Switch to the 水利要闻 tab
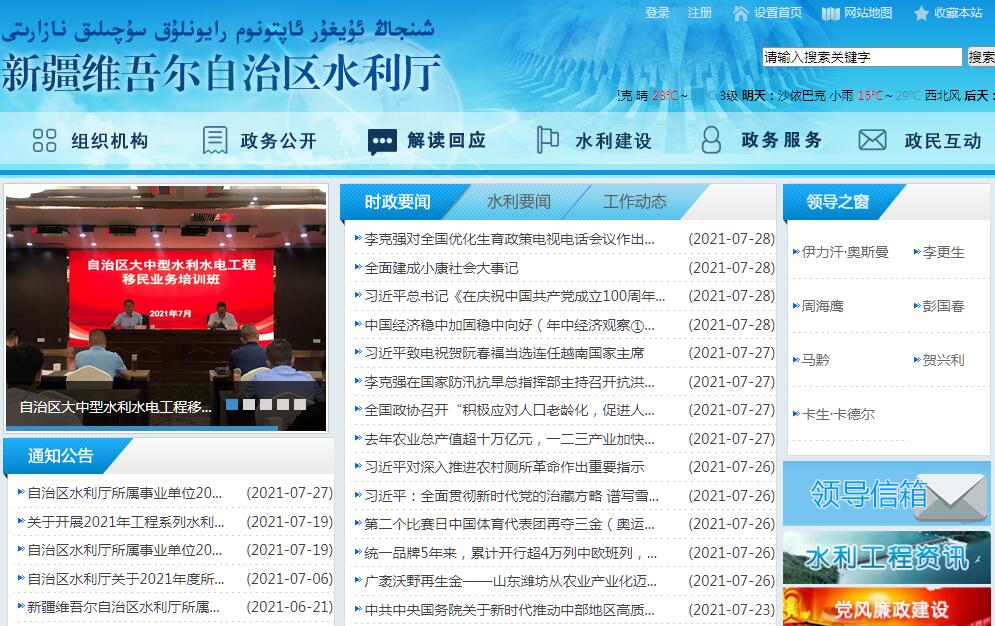 (518, 202)
